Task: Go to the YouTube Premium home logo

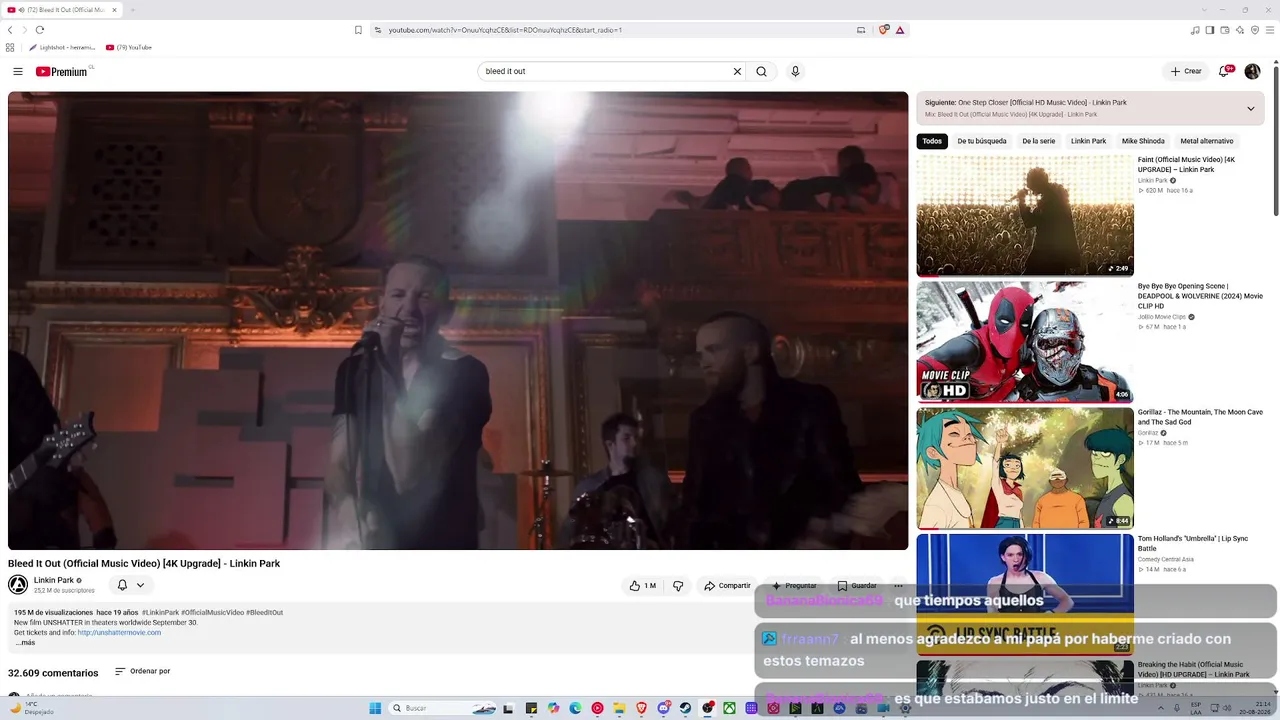Action: pyautogui.click(x=62, y=71)
